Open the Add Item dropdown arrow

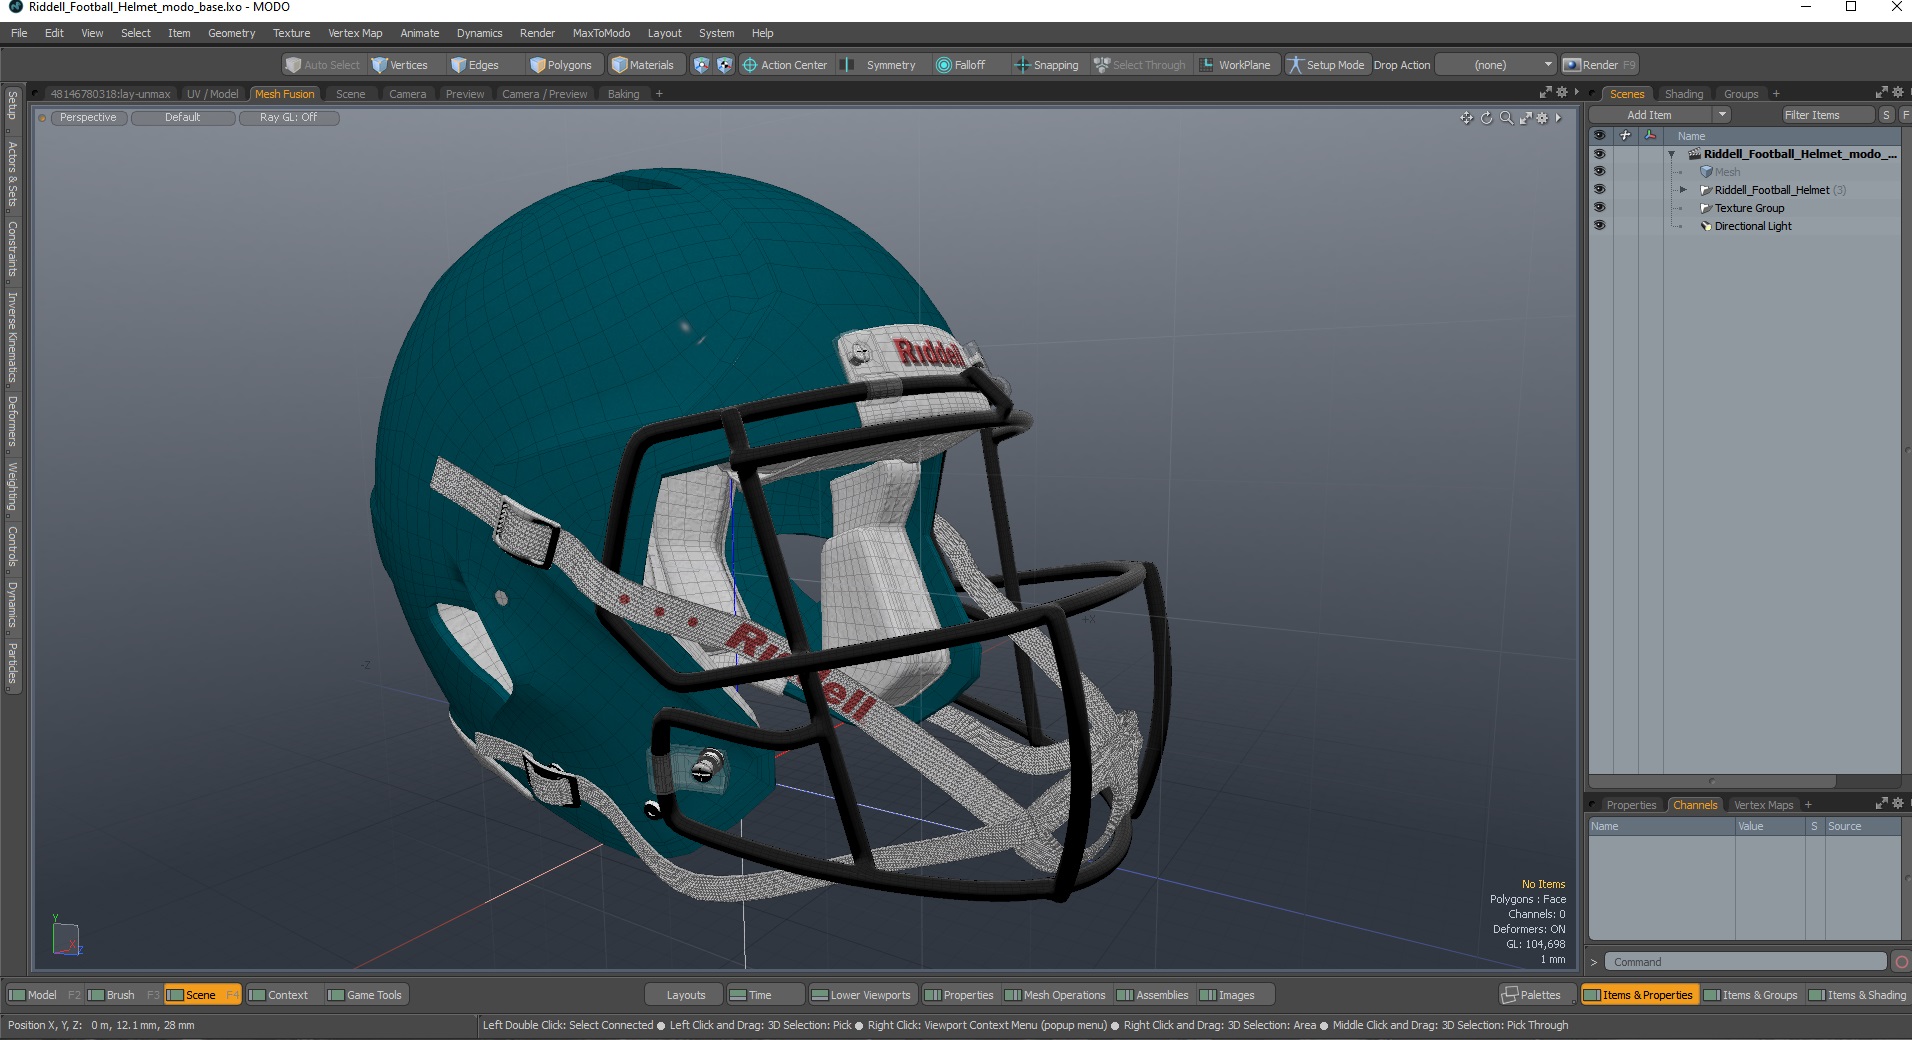point(1722,115)
